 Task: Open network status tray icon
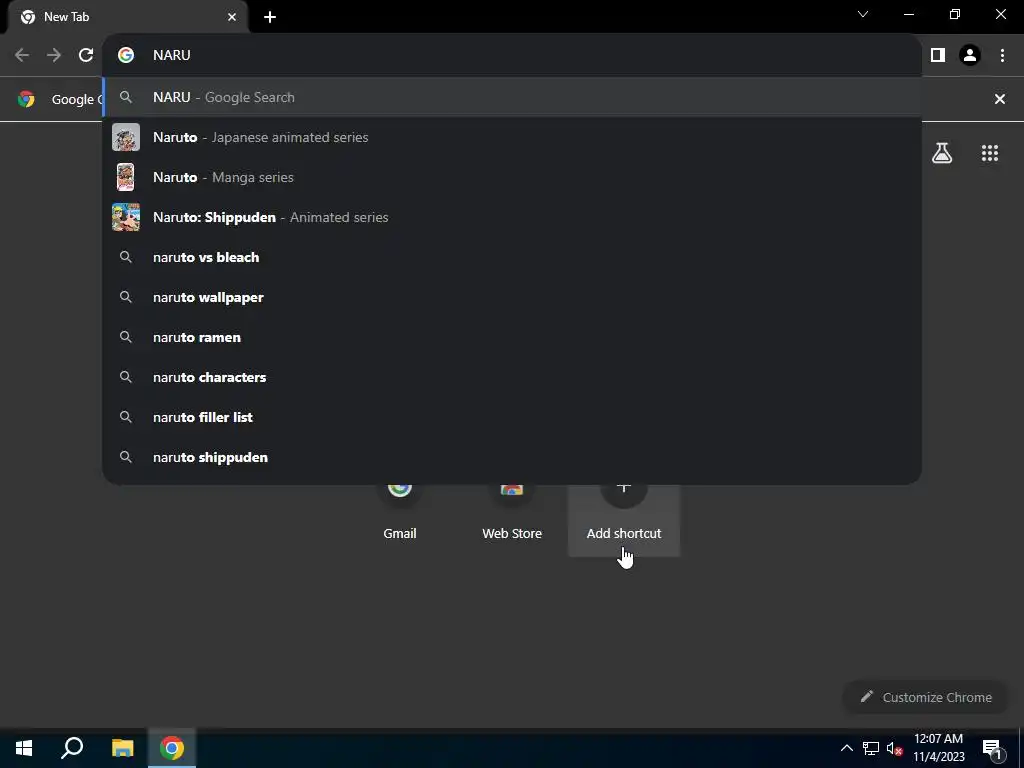coord(871,748)
